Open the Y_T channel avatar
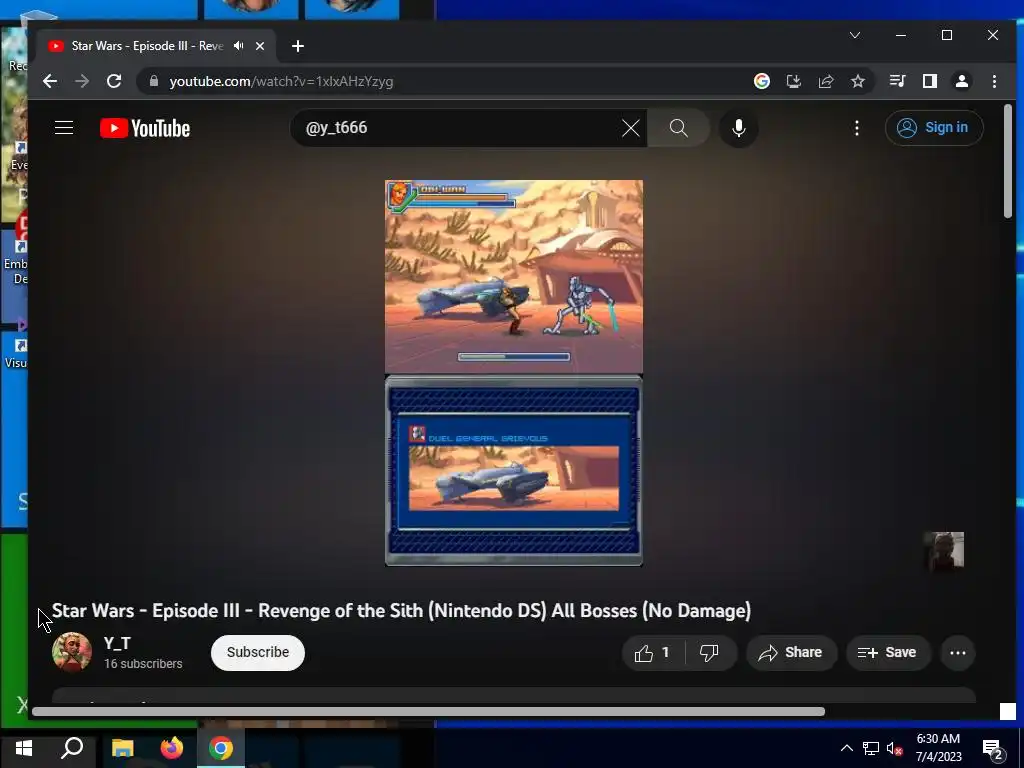The height and width of the screenshot is (768, 1024). (x=71, y=652)
